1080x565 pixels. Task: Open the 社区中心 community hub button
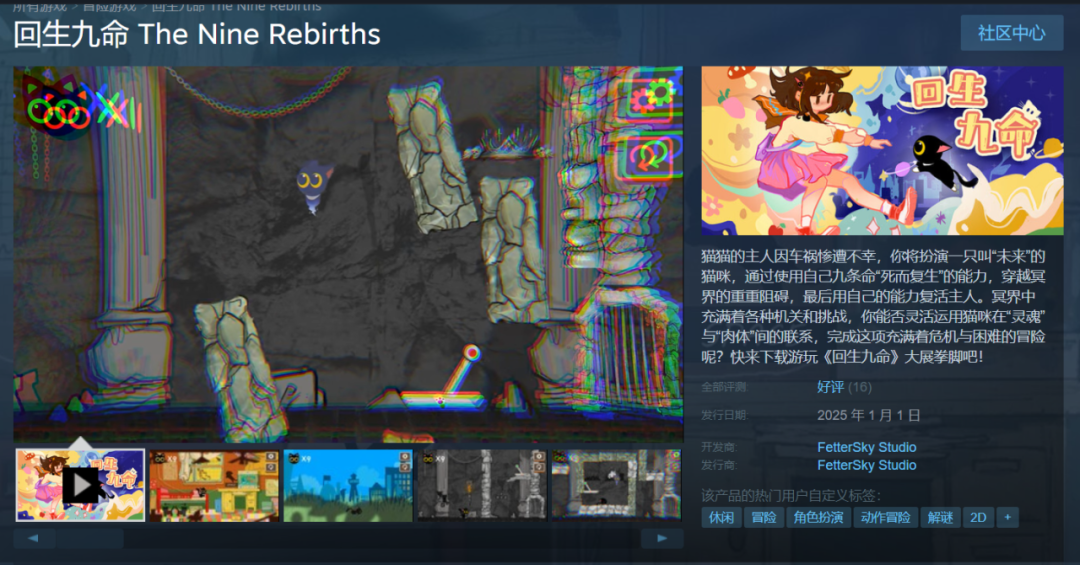click(x=1012, y=33)
